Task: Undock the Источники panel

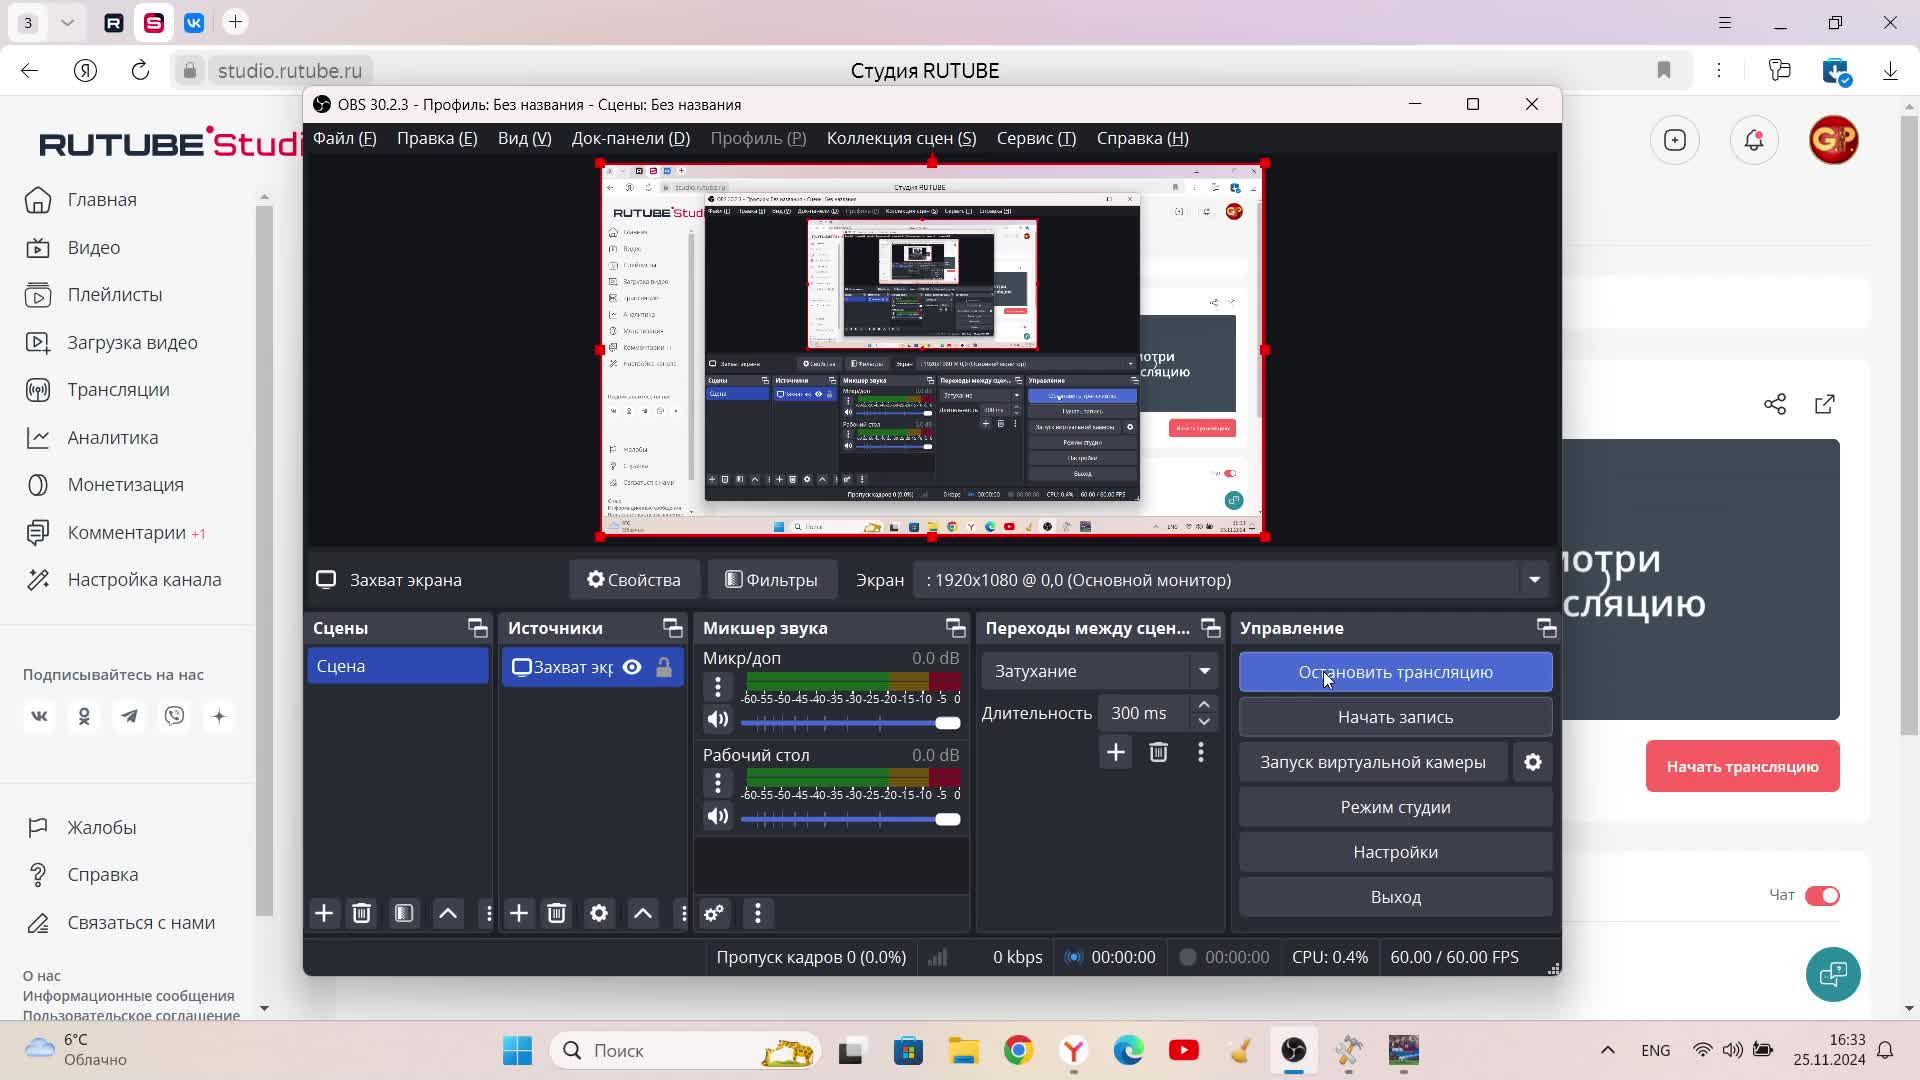Action: pyautogui.click(x=672, y=628)
